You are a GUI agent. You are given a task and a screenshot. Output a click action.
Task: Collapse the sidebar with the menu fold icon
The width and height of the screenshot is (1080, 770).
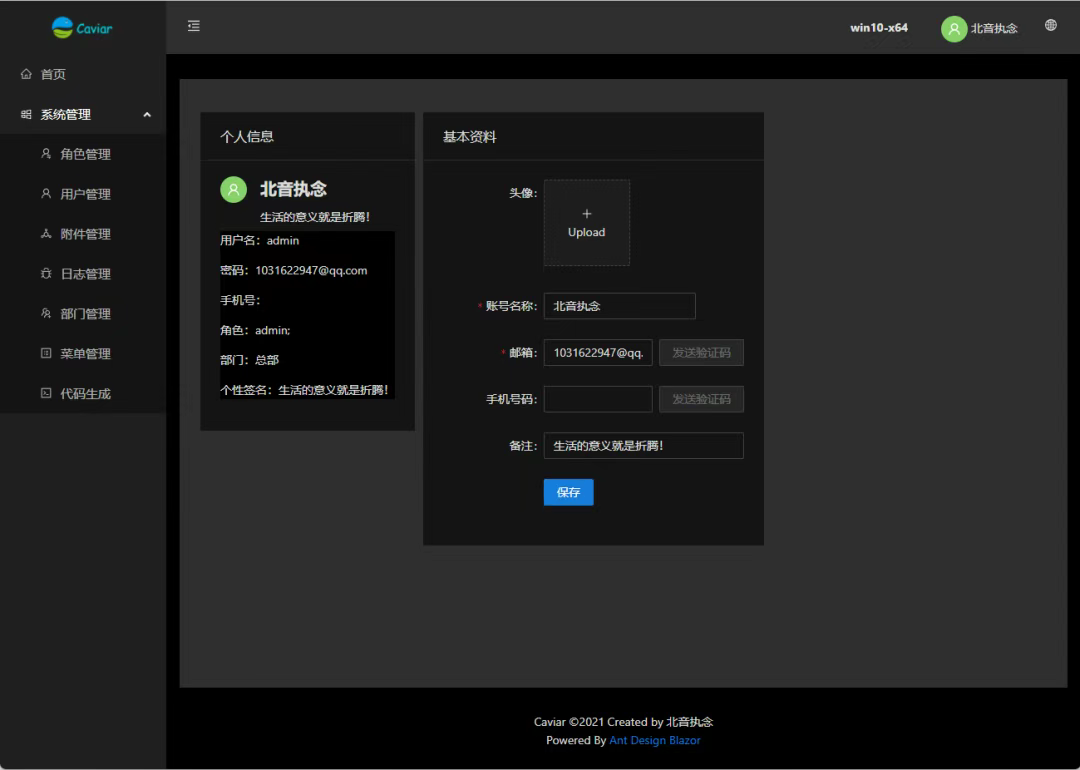tap(194, 25)
